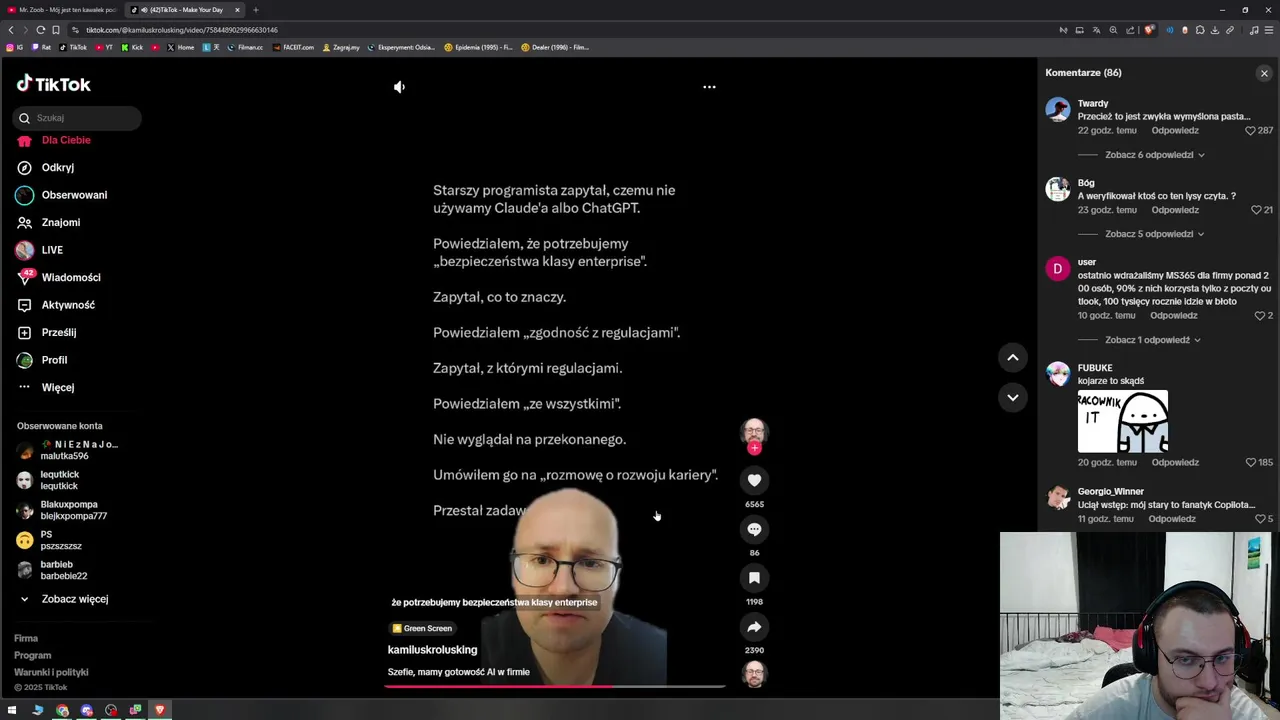Image resolution: width=1280 pixels, height=720 pixels.
Task: Open Twardy's profile avatar
Action: (1058, 109)
